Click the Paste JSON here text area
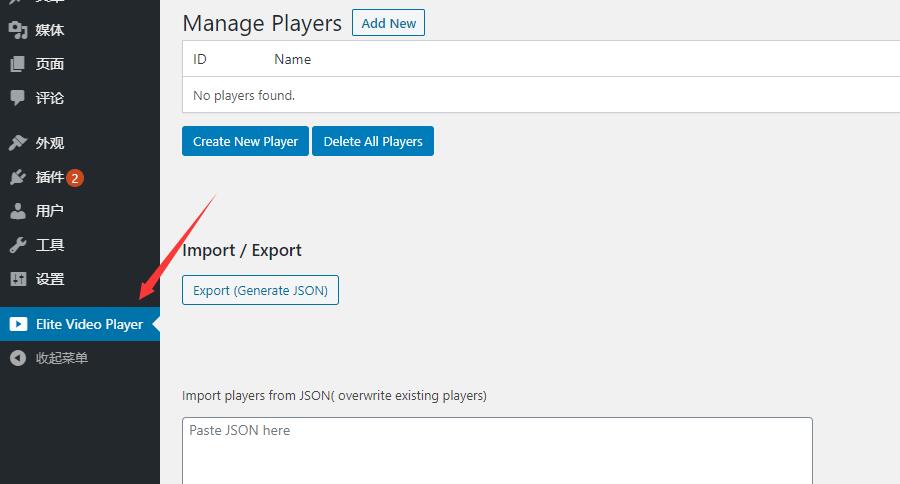 tap(497, 451)
